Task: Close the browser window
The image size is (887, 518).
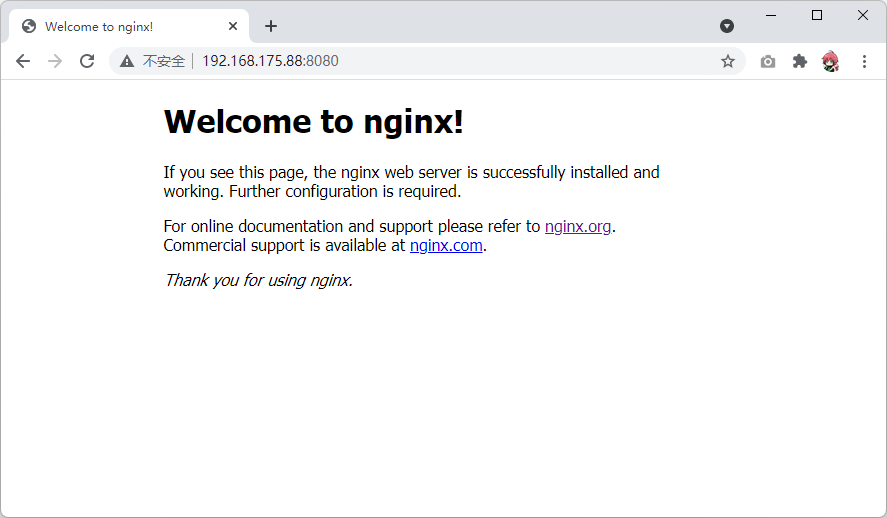Action: 863,15
